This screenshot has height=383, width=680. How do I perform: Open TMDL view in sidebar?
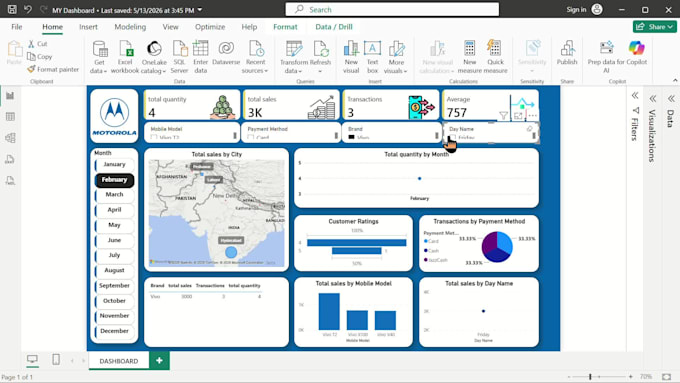tap(10, 180)
